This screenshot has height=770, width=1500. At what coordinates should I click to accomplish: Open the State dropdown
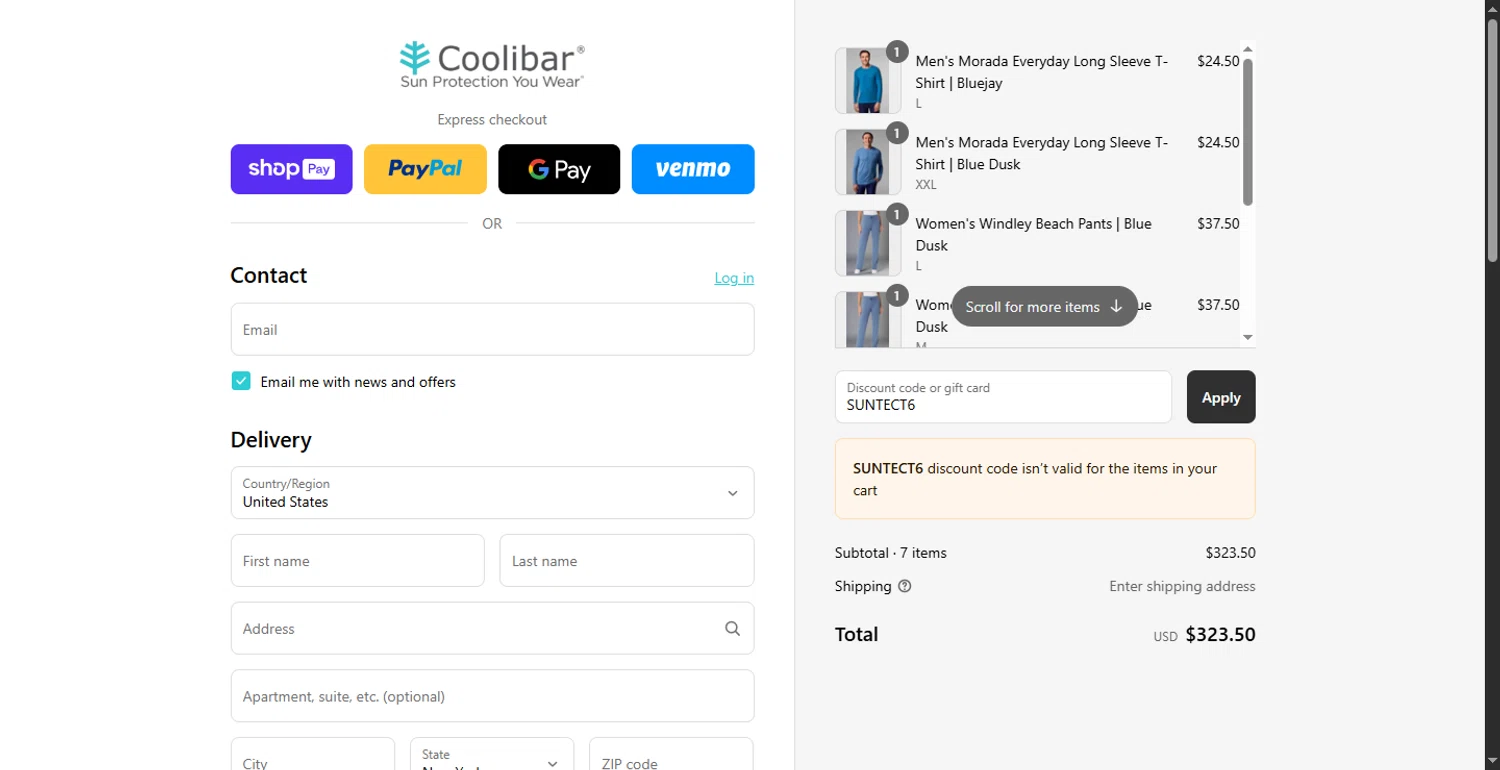pyautogui.click(x=492, y=754)
